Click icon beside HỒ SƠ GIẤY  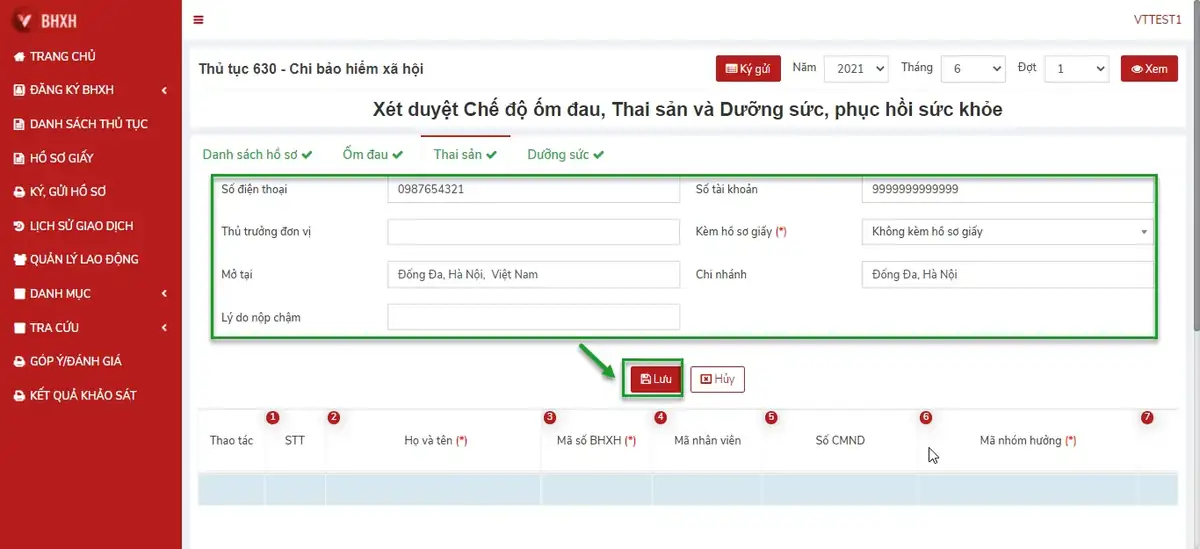coord(19,158)
